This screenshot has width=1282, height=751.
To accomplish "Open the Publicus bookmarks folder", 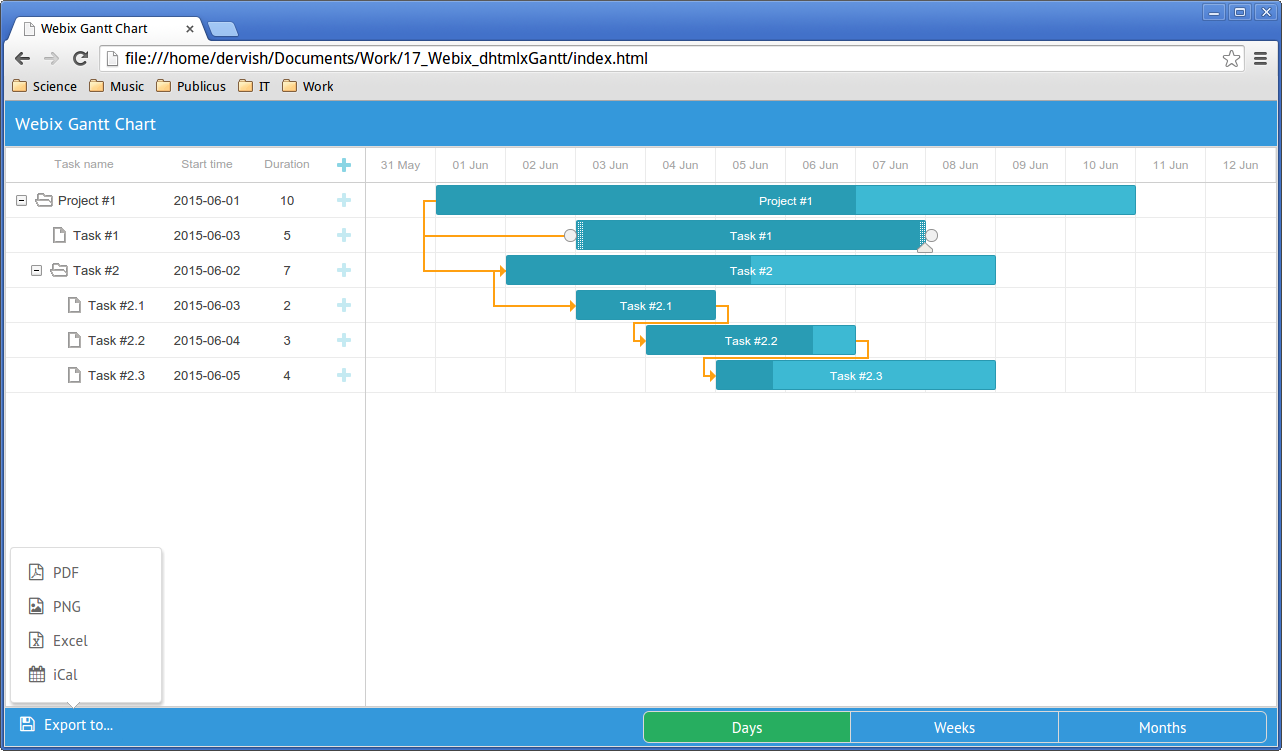I will (x=191, y=86).
